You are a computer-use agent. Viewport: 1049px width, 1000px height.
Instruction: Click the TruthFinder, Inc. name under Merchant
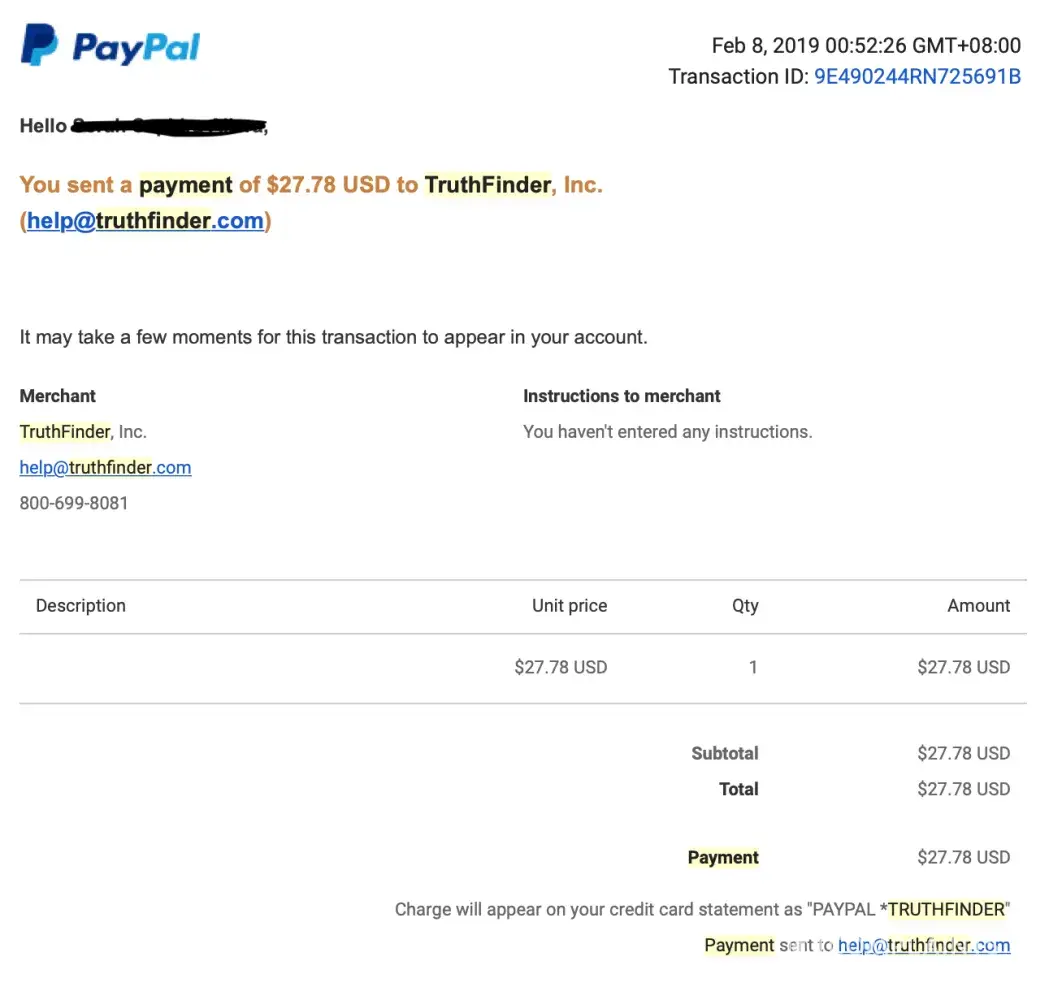tap(83, 432)
